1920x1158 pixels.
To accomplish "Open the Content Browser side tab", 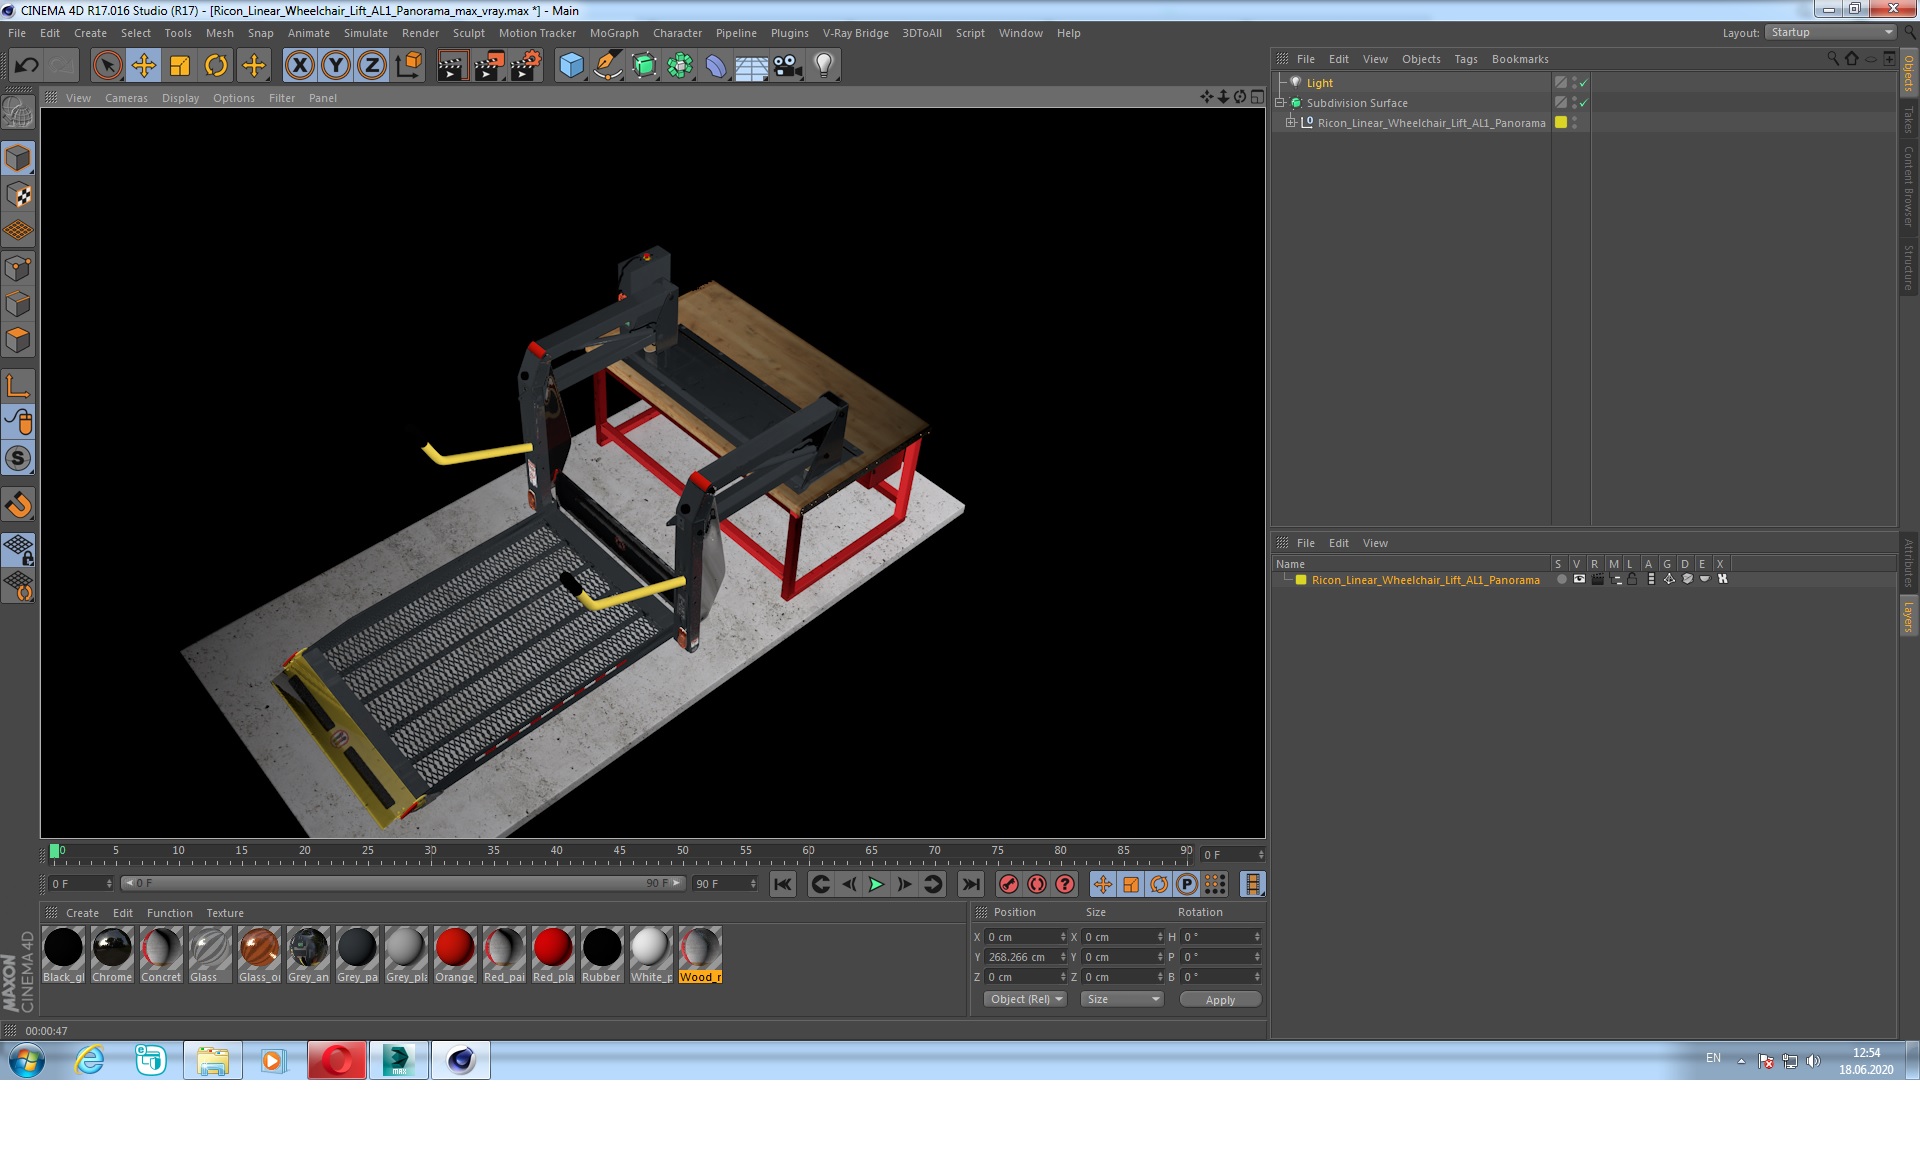I will [x=1909, y=186].
